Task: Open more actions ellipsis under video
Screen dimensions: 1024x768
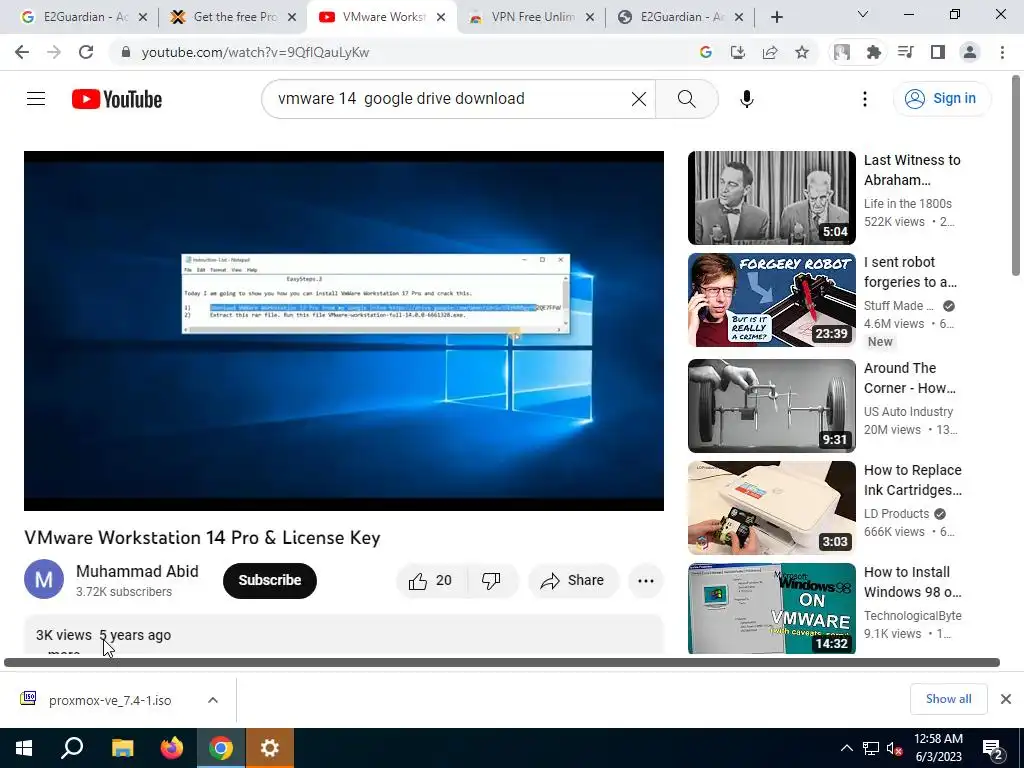Action: click(646, 580)
